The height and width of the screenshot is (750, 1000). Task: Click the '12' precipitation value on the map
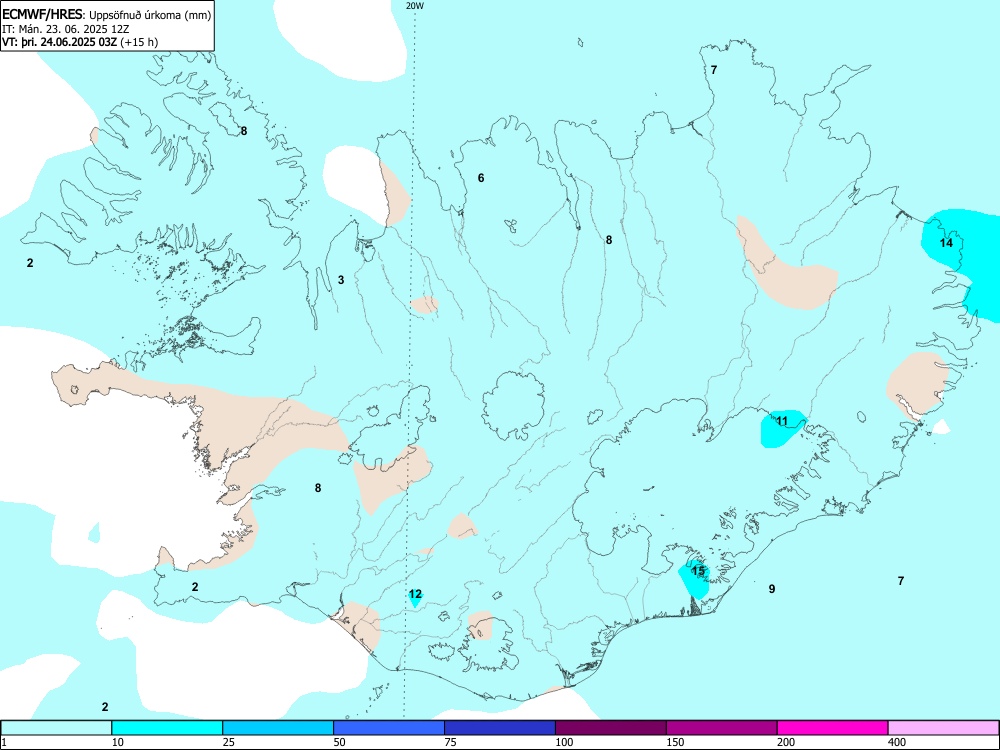click(415, 594)
